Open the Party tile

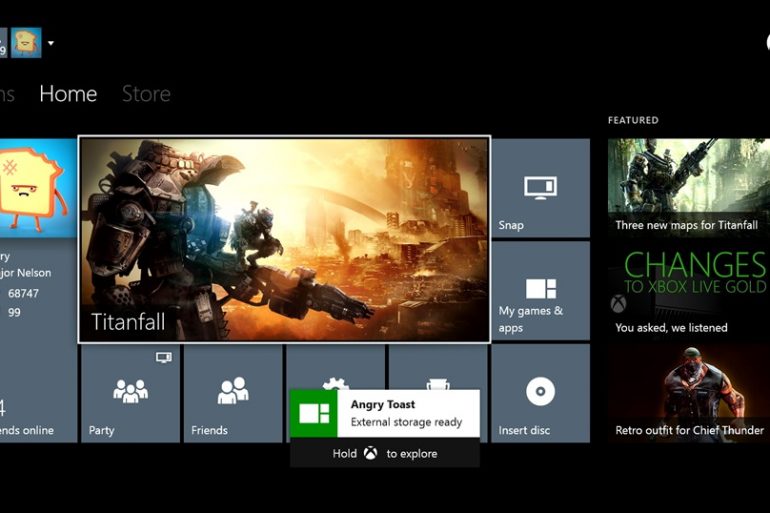(130, 393)
